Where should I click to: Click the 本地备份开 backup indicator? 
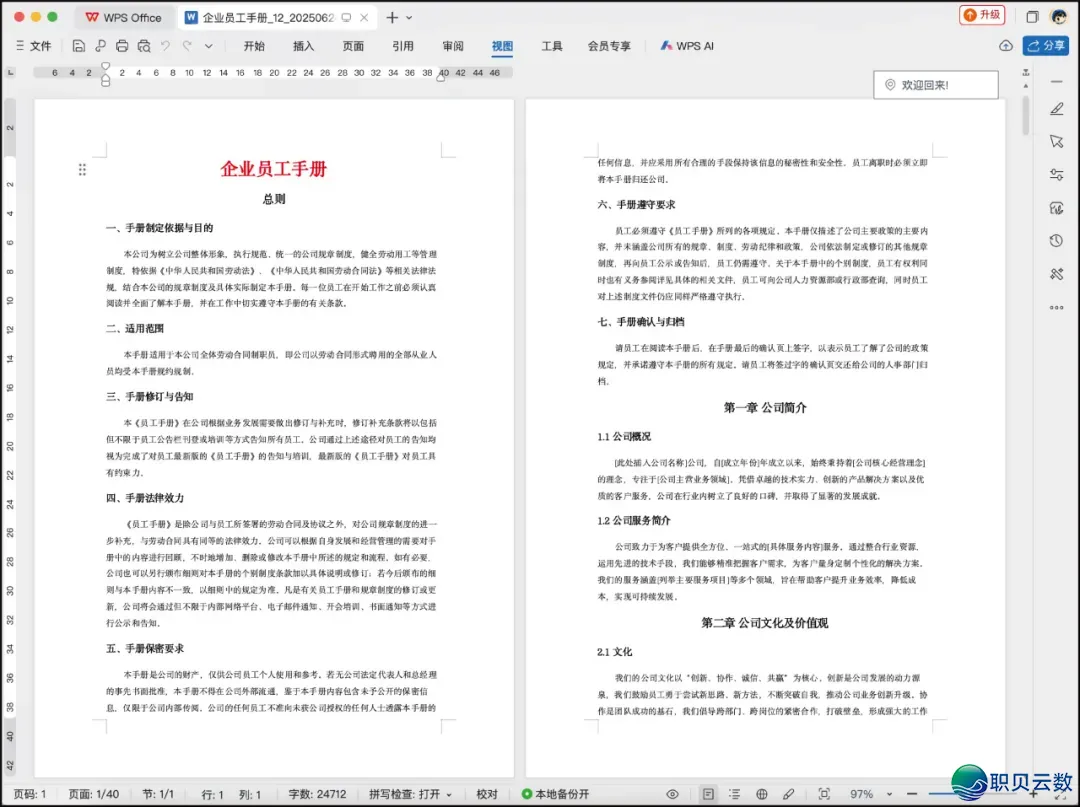click(x=555, y=794)
